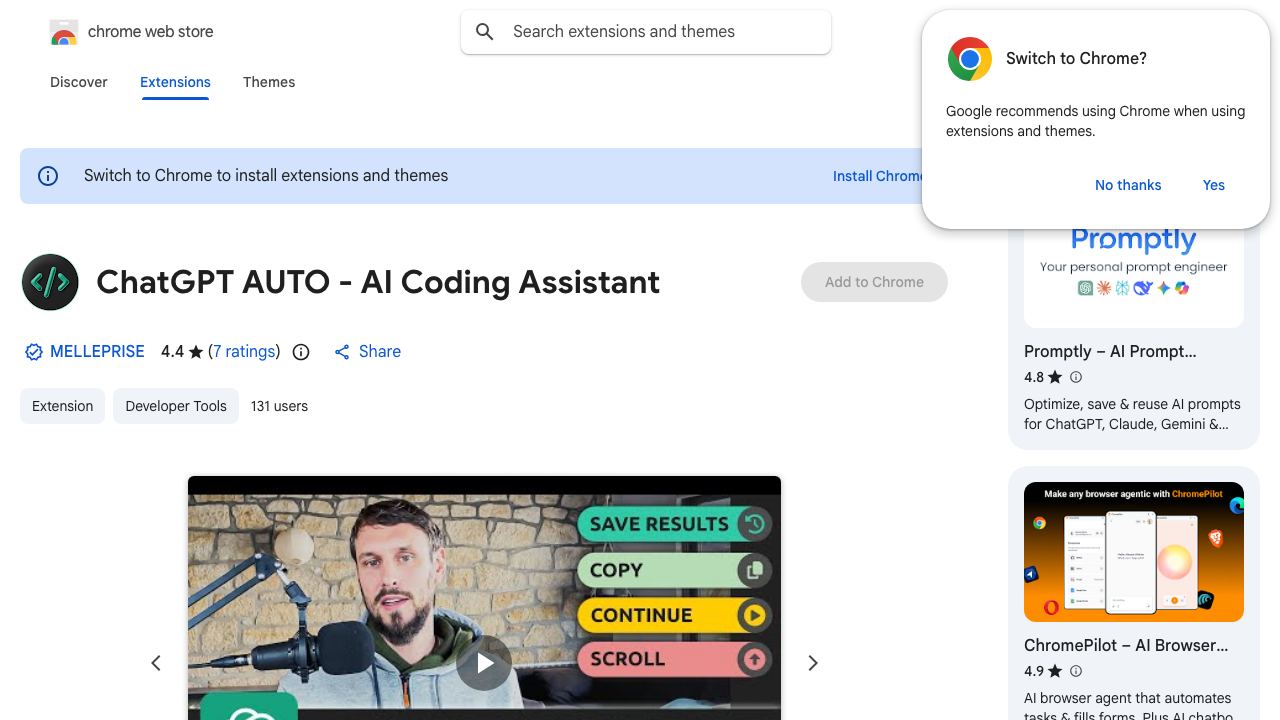Click the info icon in blue banner
Screen dimensions: 1280x720
(48, 176)
